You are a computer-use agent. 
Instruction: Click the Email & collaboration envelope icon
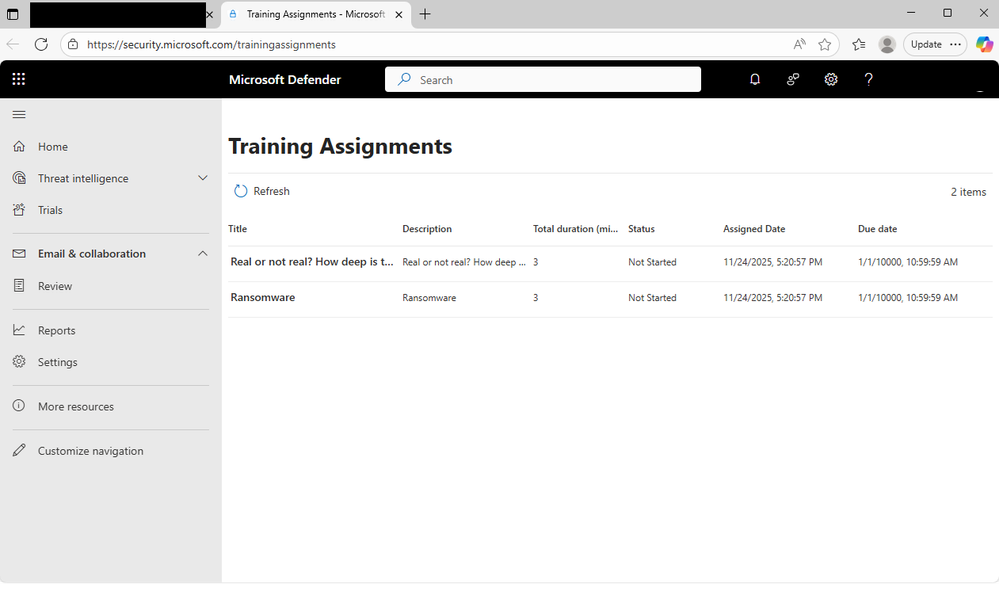19,254
